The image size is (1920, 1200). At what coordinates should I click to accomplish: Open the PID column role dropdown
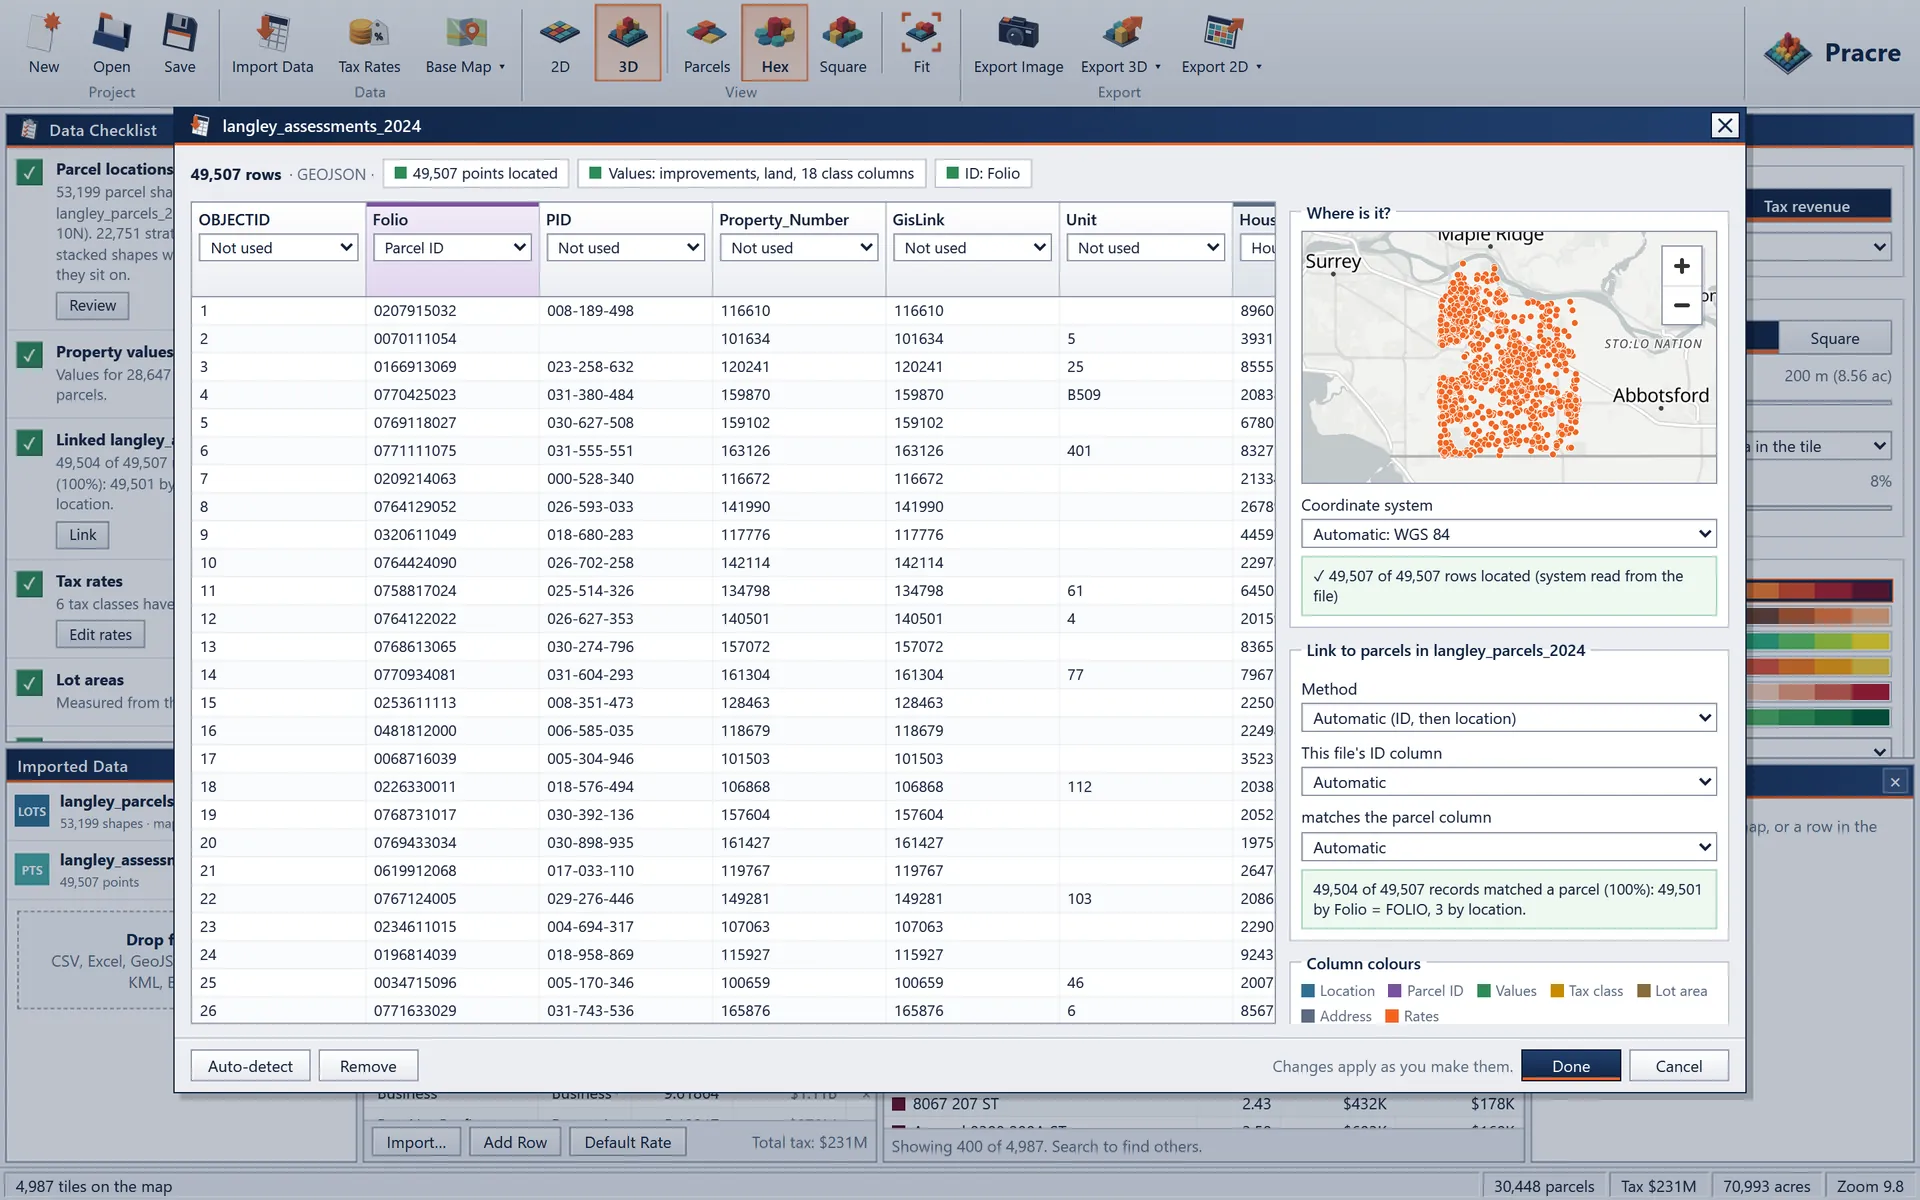point(626,247)
